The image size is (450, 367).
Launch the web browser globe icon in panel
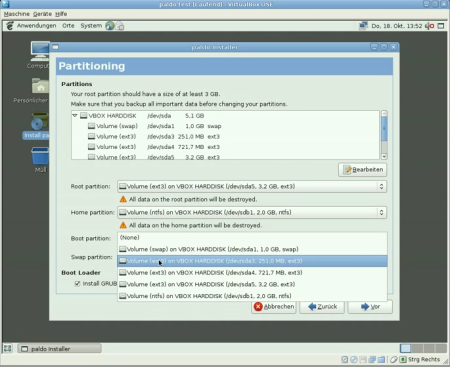110,26
